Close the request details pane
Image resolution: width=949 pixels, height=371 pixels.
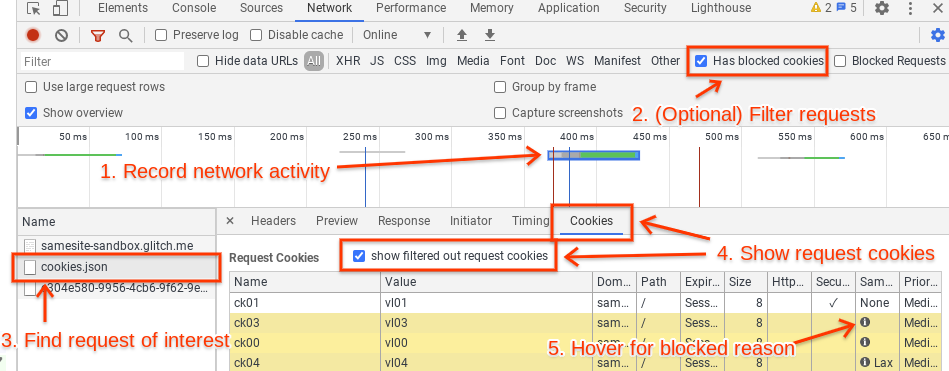229,221
